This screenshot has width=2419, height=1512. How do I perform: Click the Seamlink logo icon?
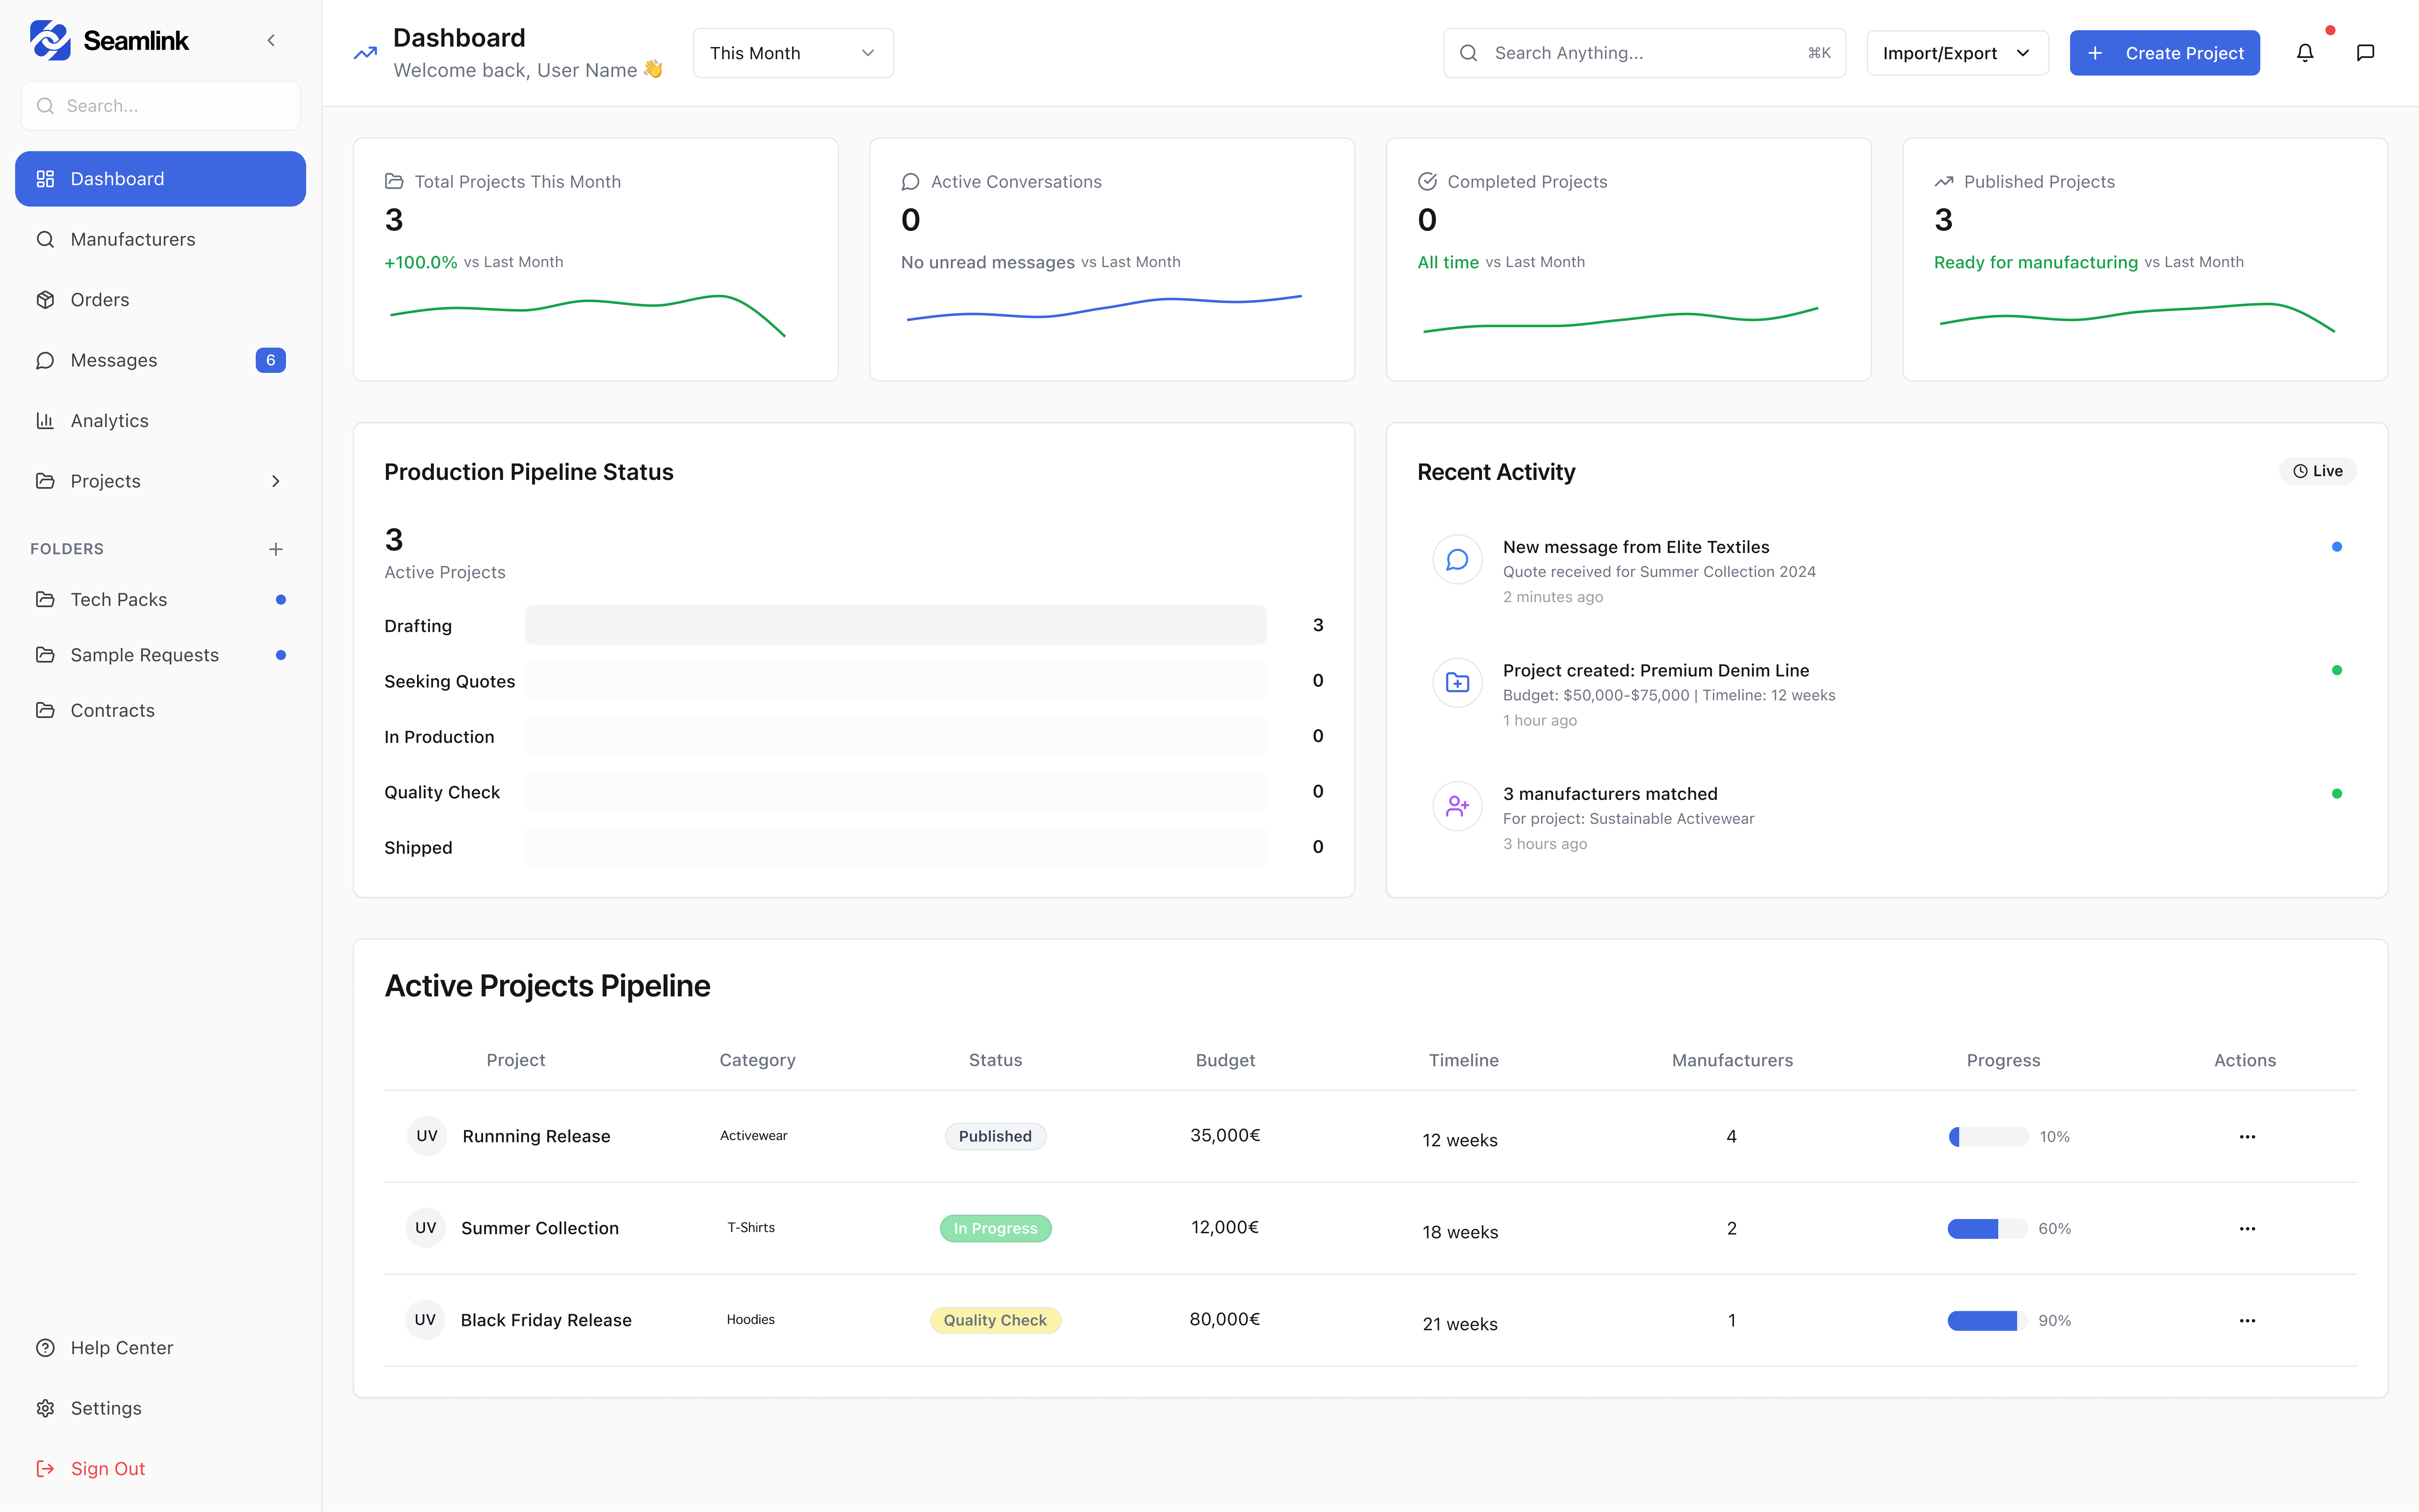(x=50, y=40)
